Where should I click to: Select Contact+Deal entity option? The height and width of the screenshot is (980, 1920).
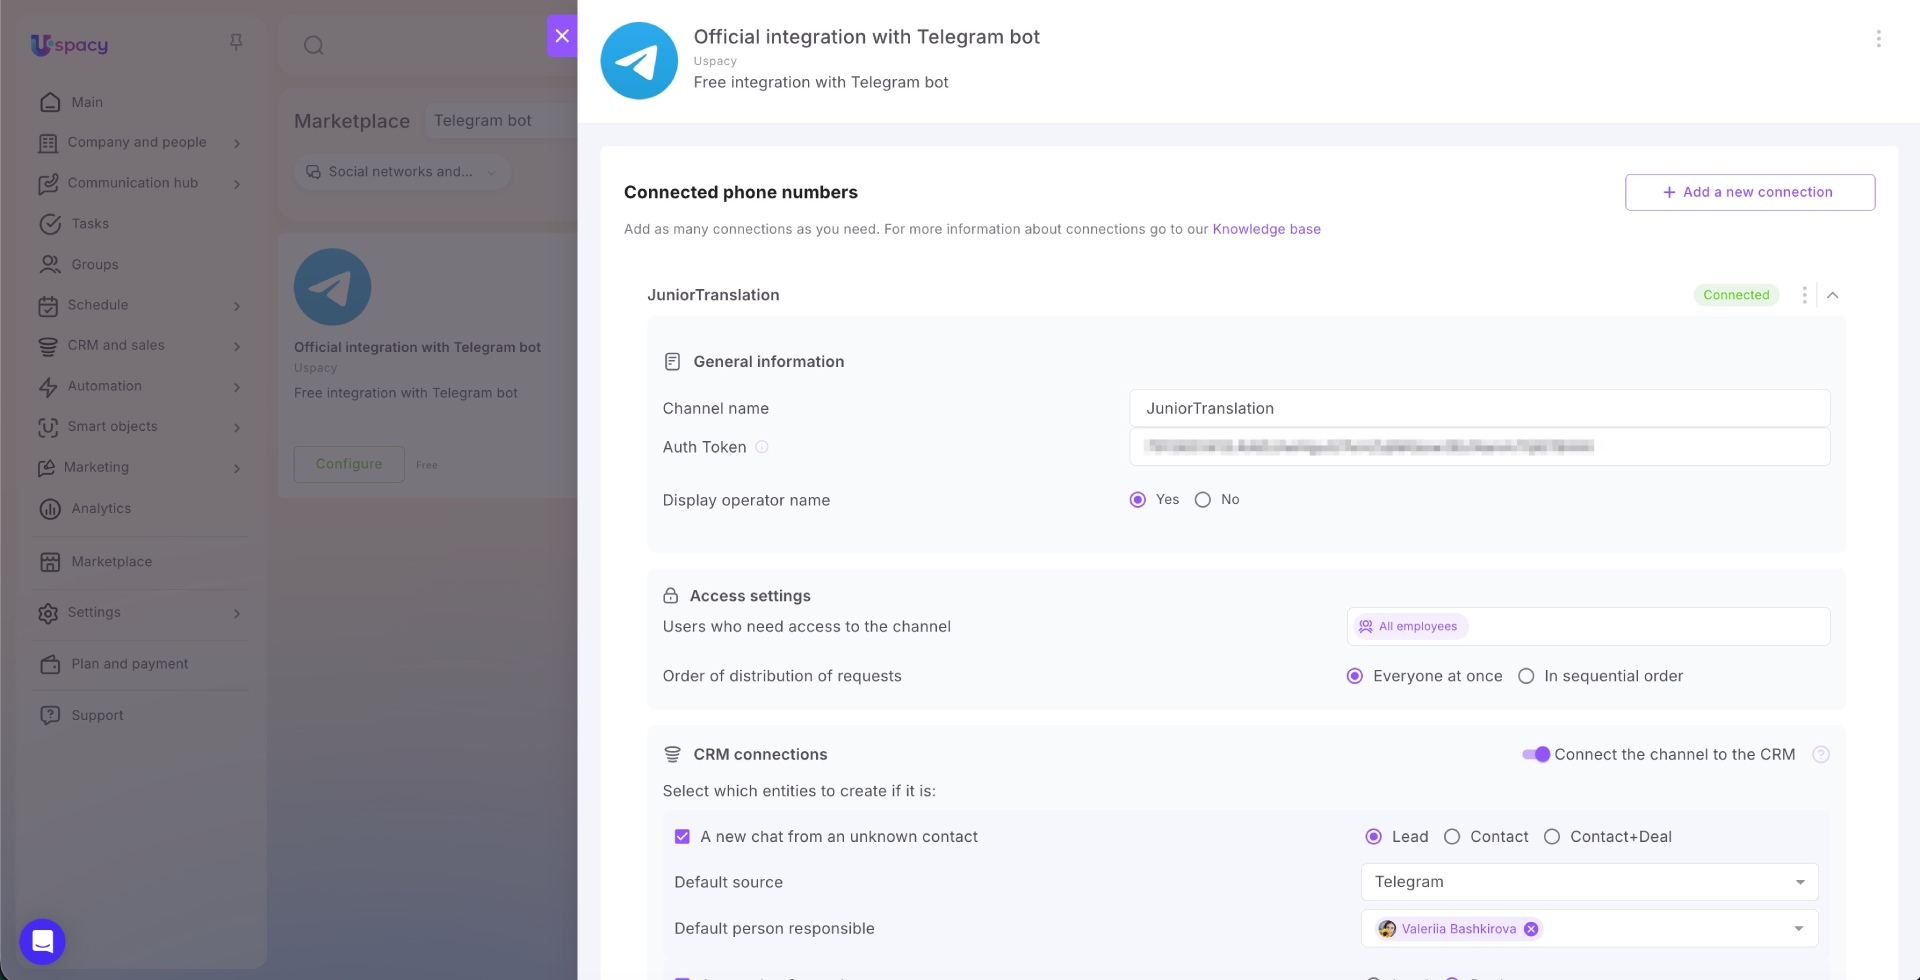1552,837
